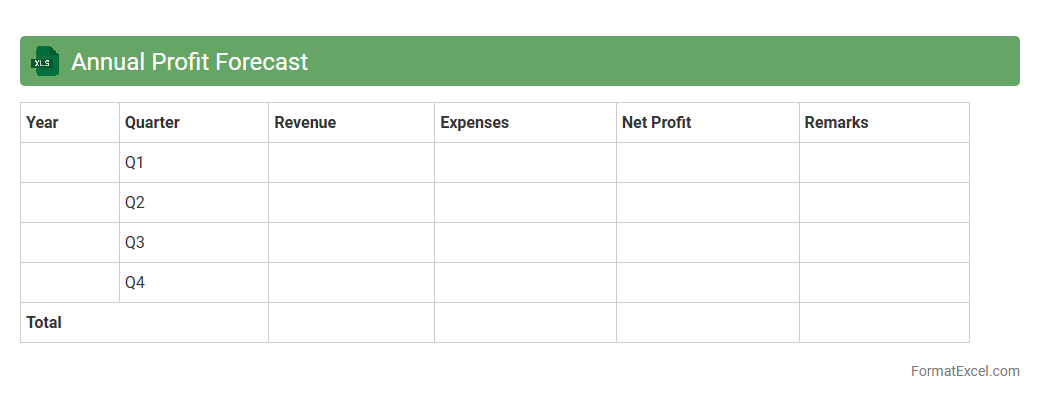This screenshot has height=400, width=1040.
Task: Click the Expenses header cell
Action: 525,123
